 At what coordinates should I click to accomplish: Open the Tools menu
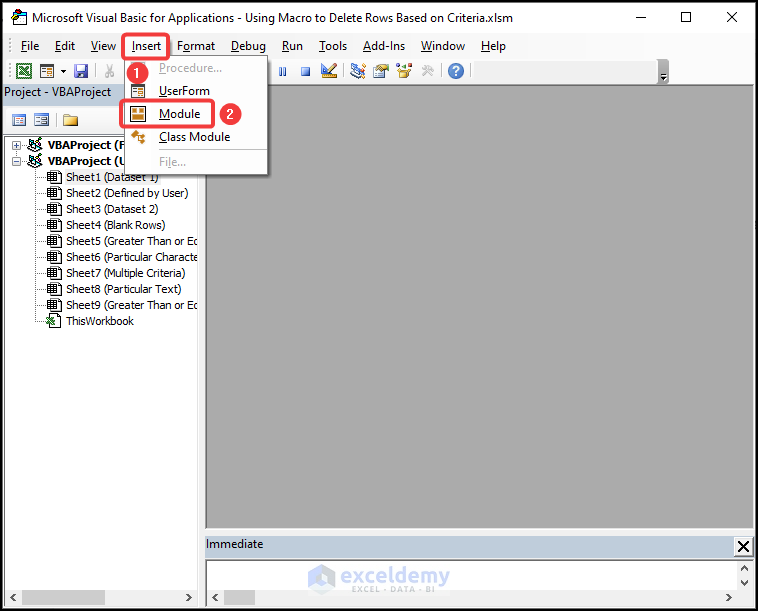[x=333, y=46]
